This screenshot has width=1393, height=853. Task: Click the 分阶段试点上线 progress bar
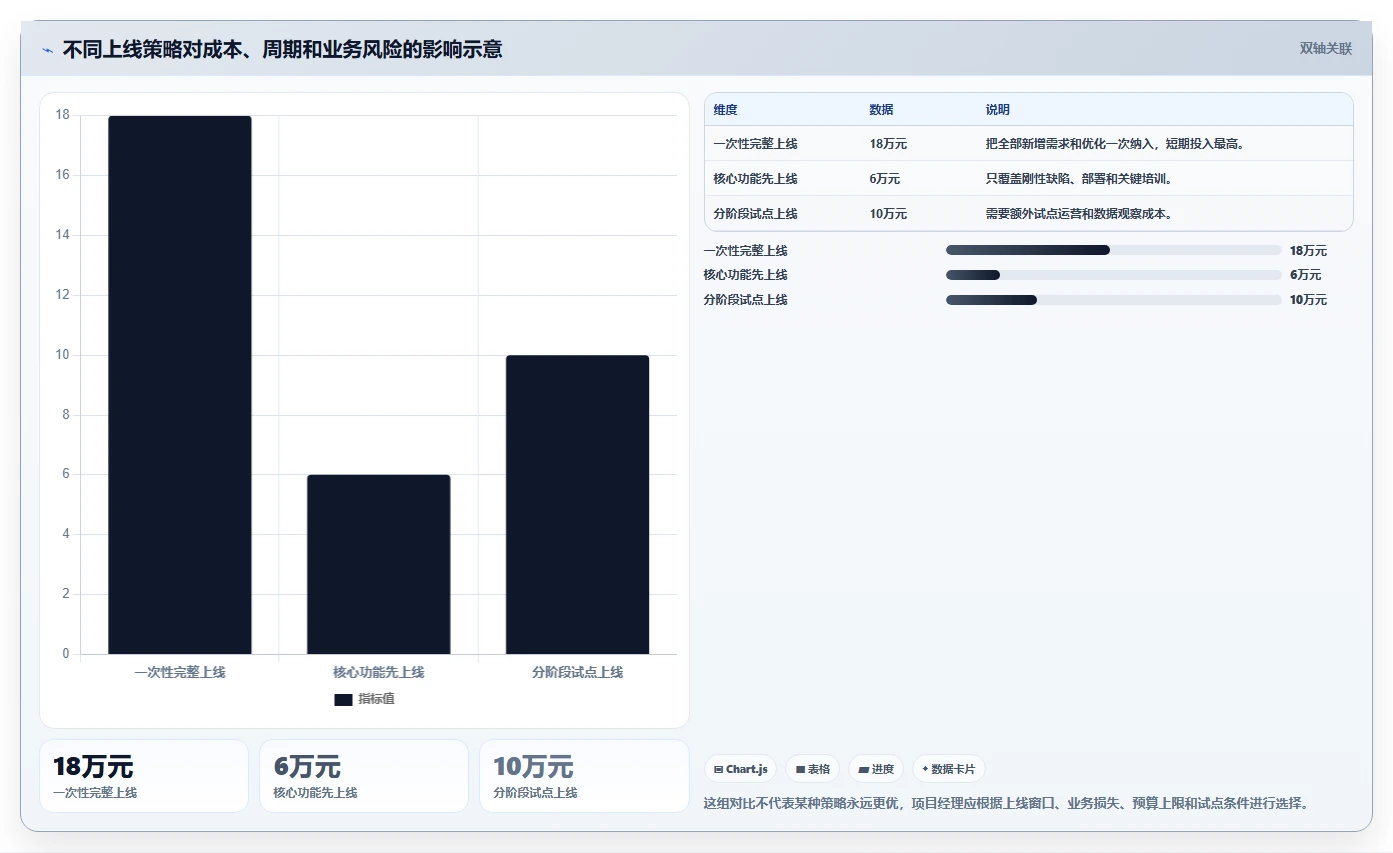click(x=1113, y=300)
